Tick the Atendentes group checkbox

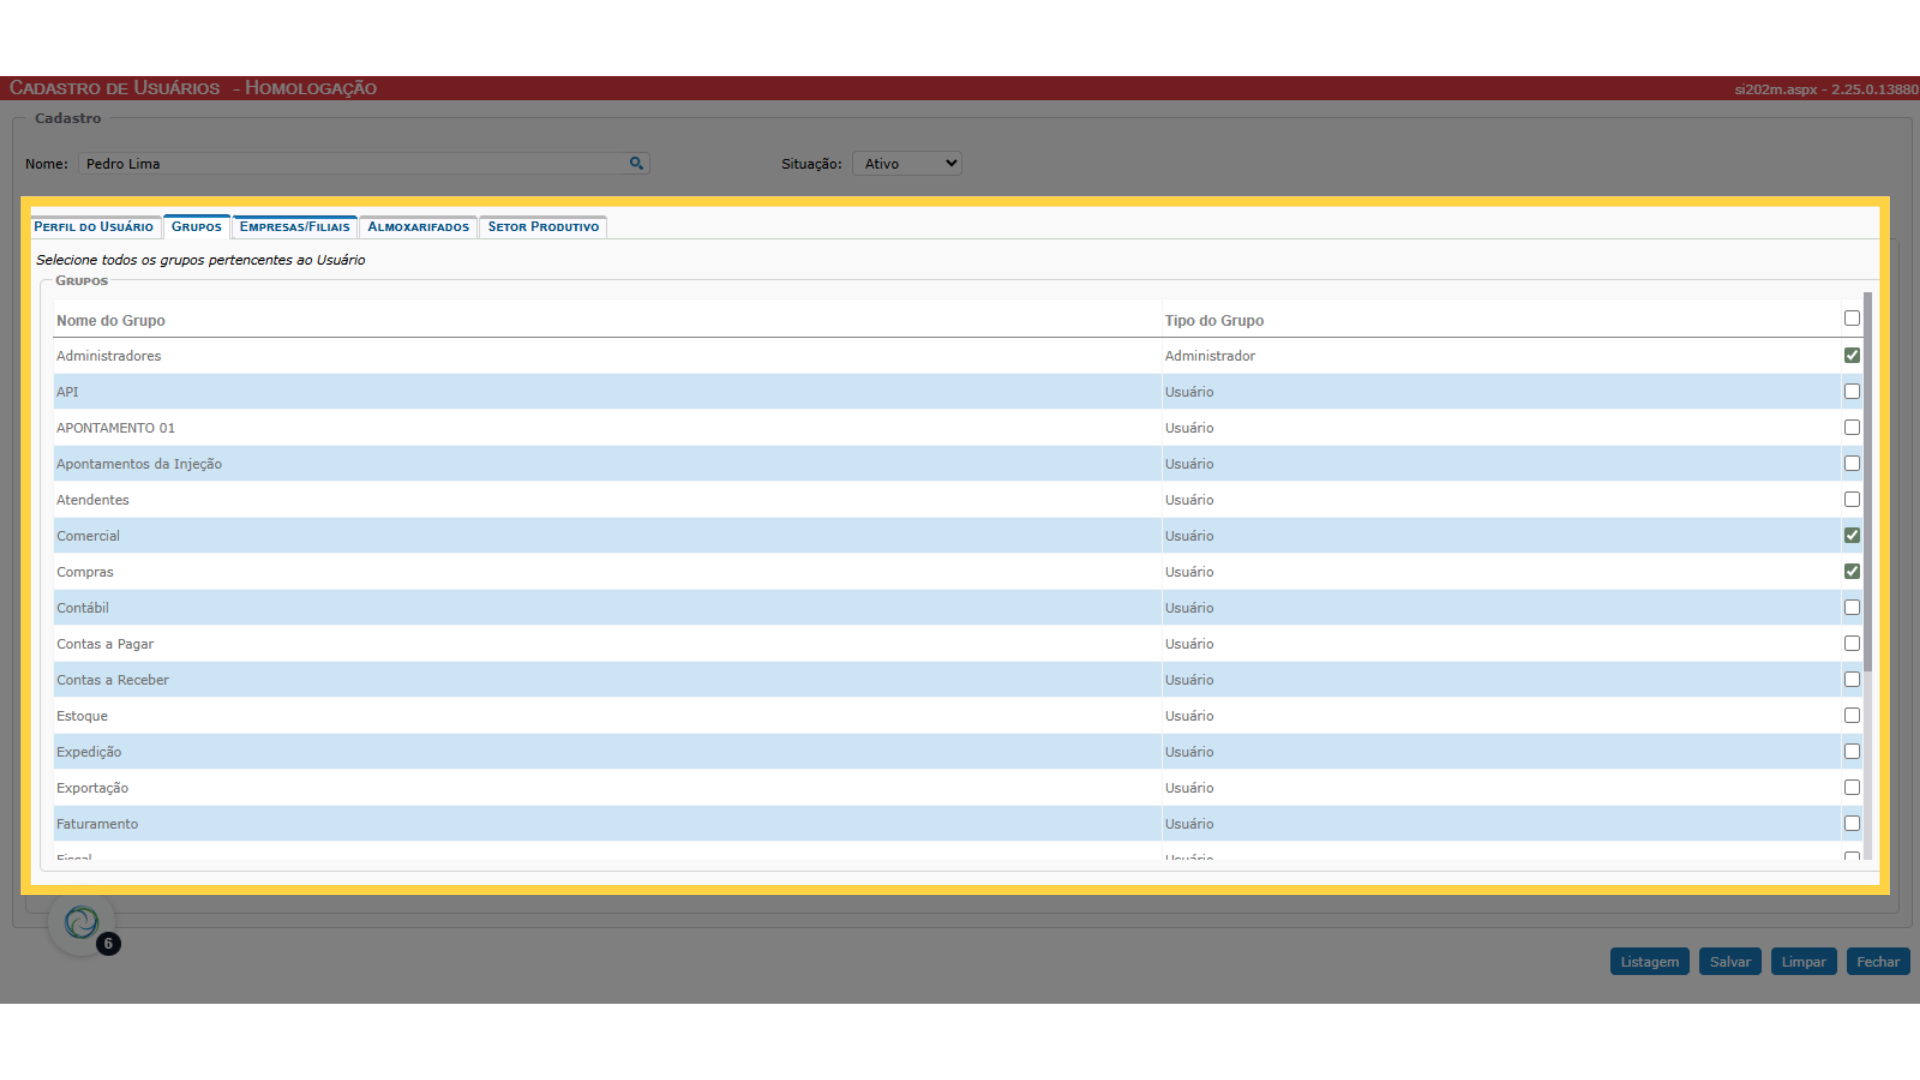1852,499
